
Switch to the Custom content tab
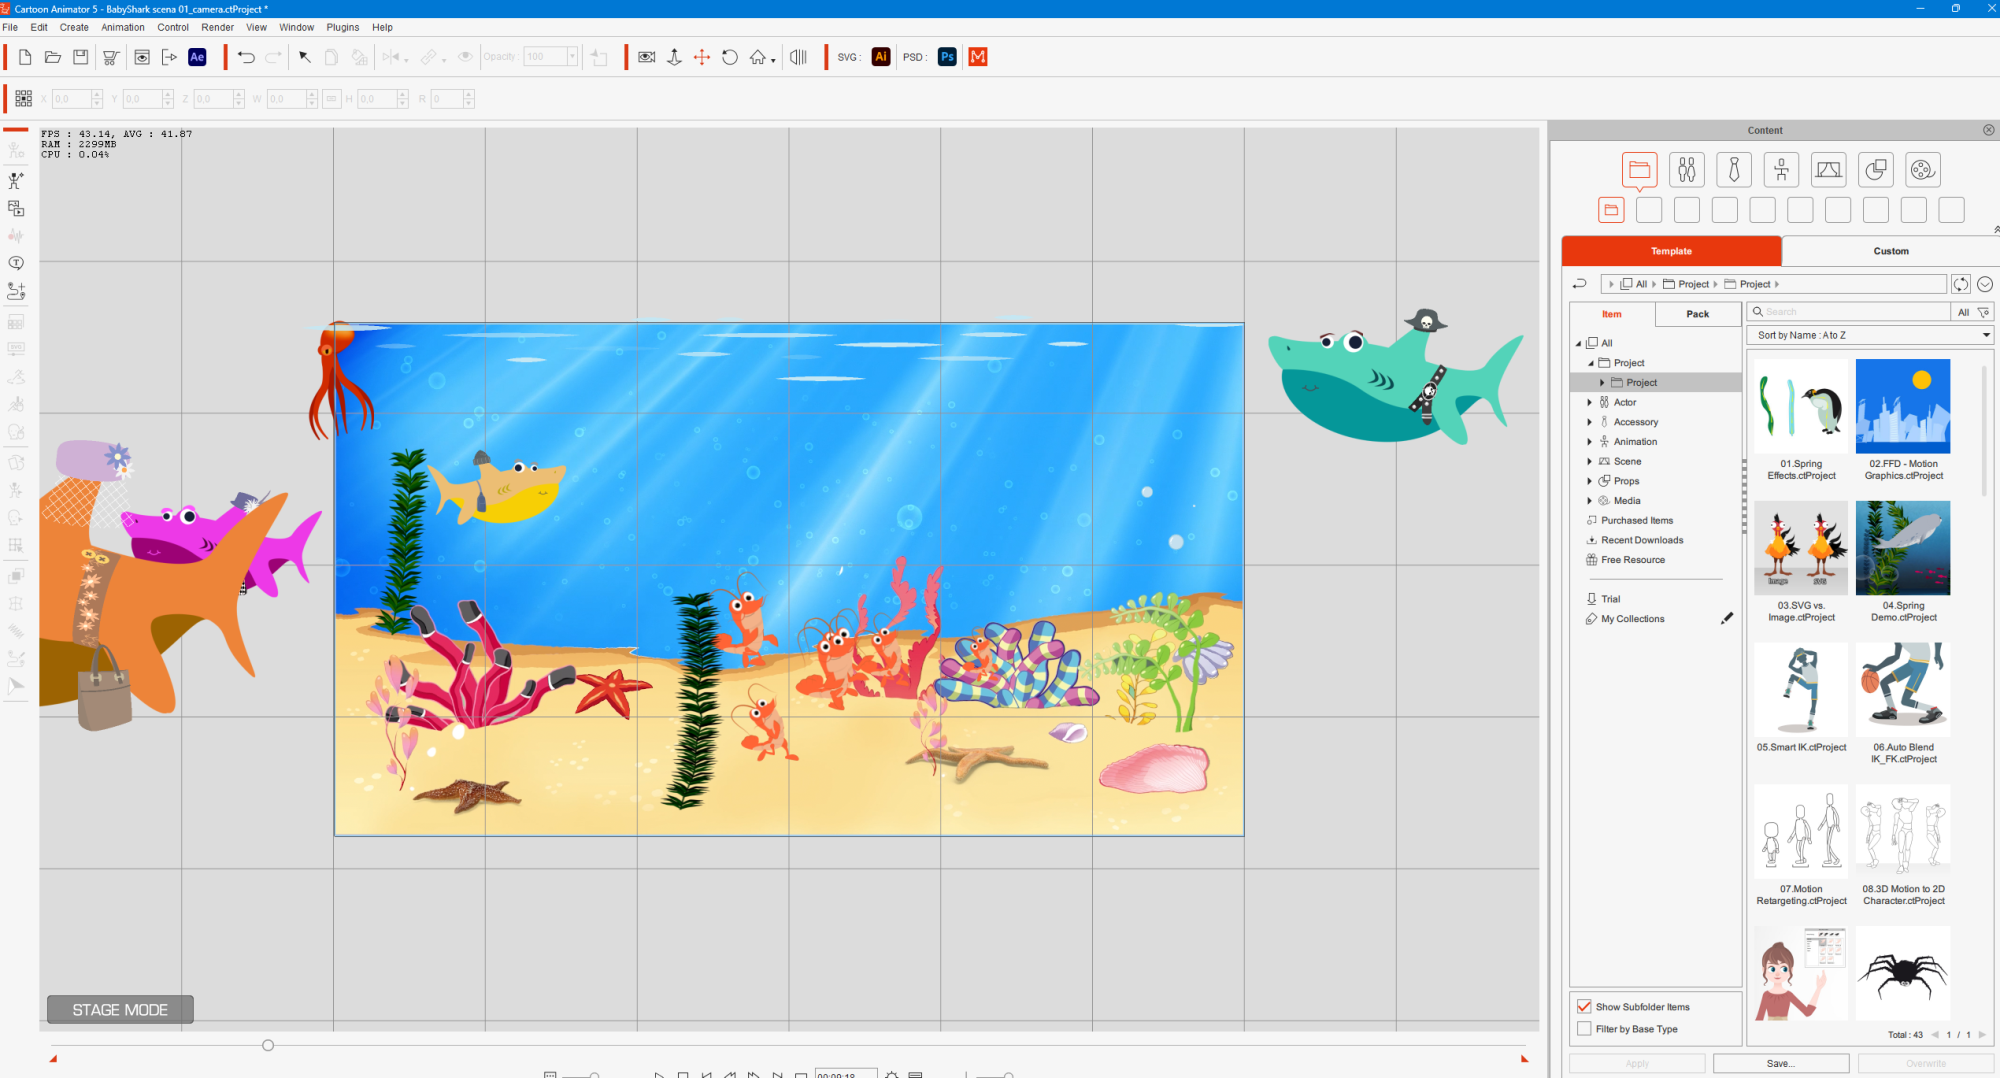point(1890,251)
